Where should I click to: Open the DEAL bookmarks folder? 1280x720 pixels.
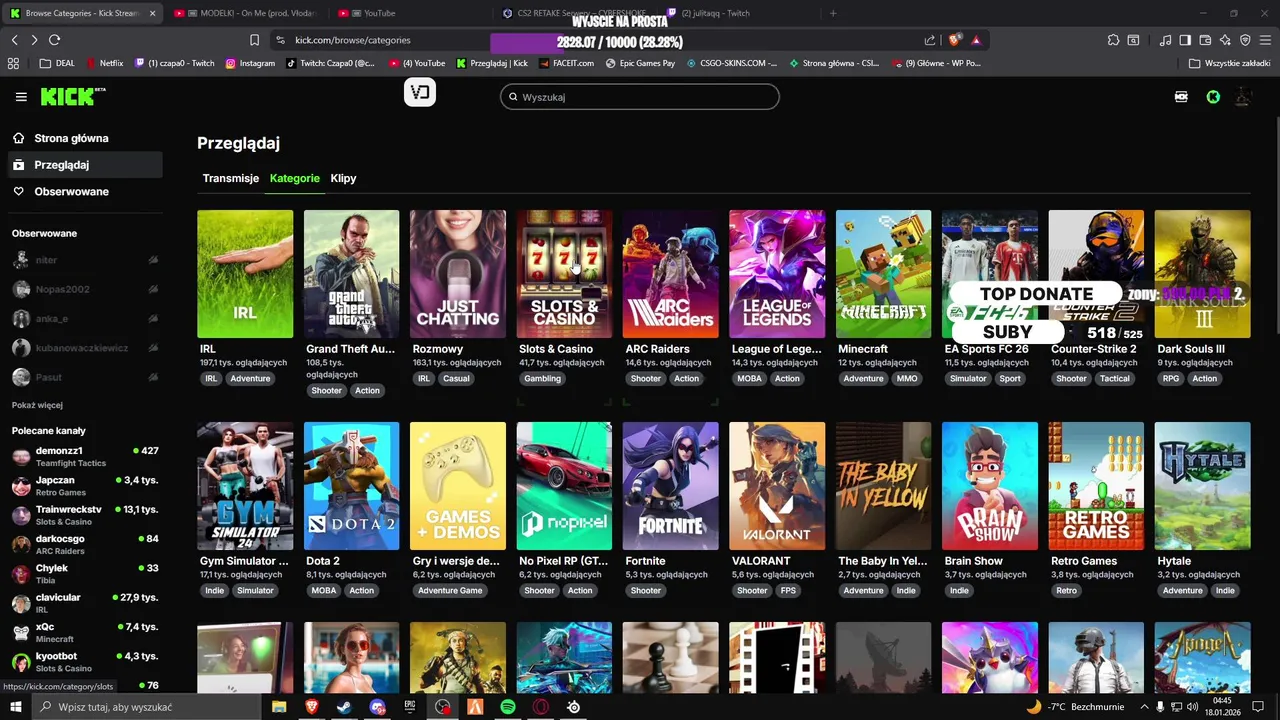[57, 63]
